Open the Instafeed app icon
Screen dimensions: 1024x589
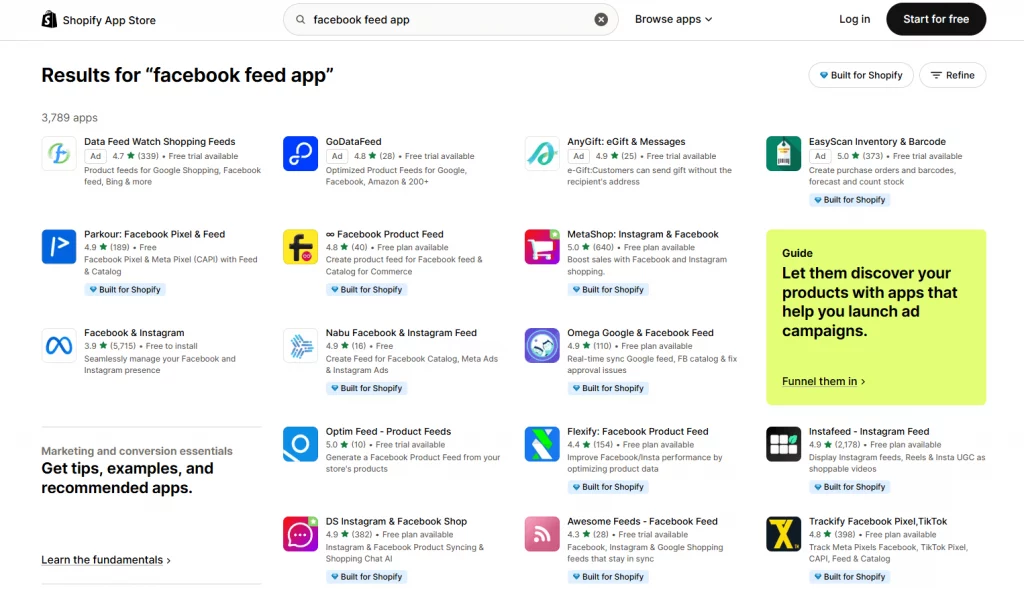[x=784, y=444]
